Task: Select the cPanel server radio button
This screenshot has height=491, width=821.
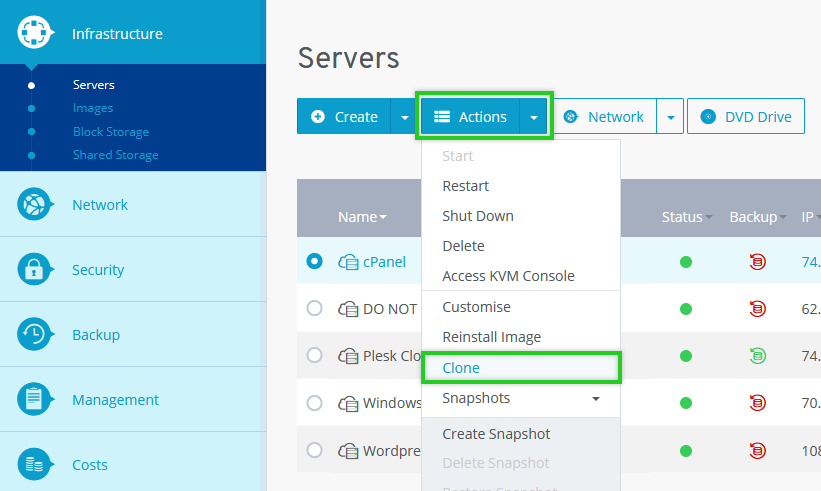Action: point(315,262)
